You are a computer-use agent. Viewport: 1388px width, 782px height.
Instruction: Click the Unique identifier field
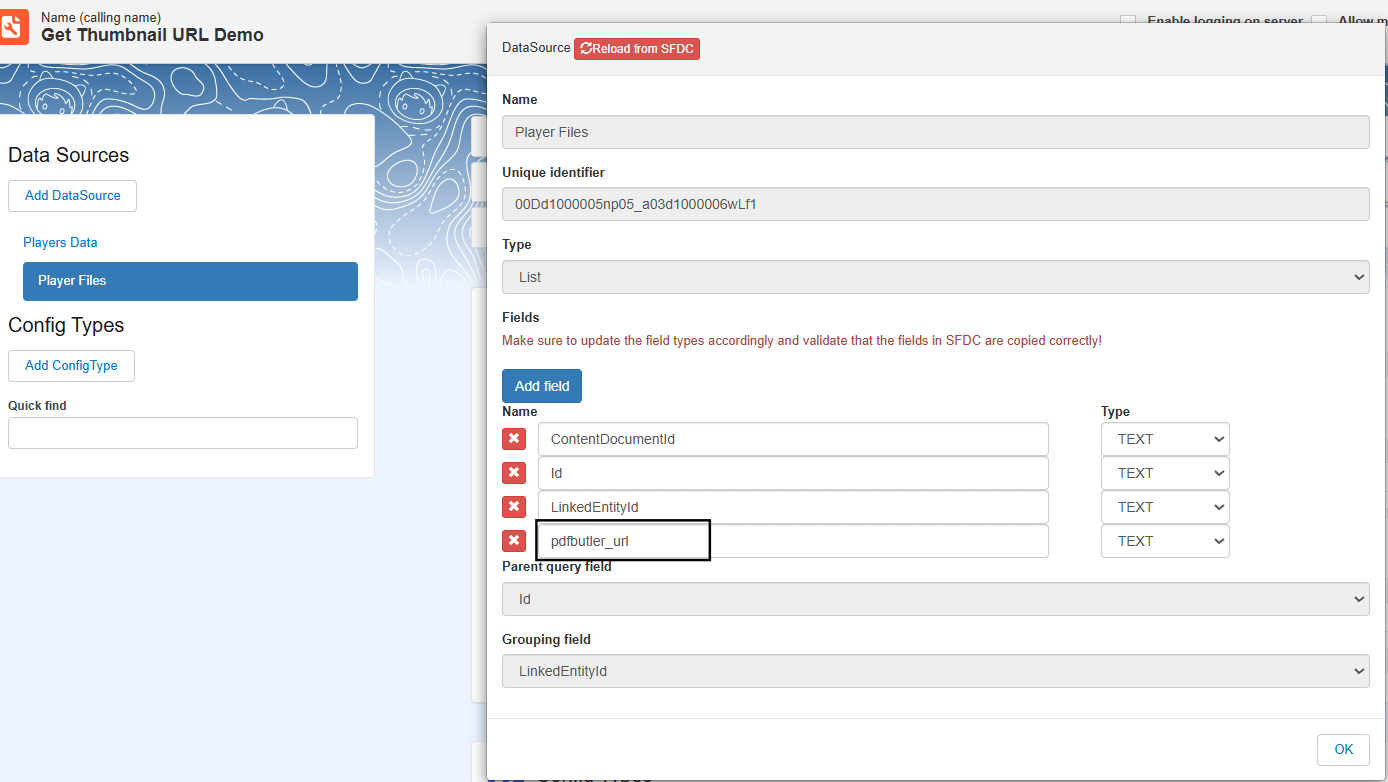tap(935, 204)
